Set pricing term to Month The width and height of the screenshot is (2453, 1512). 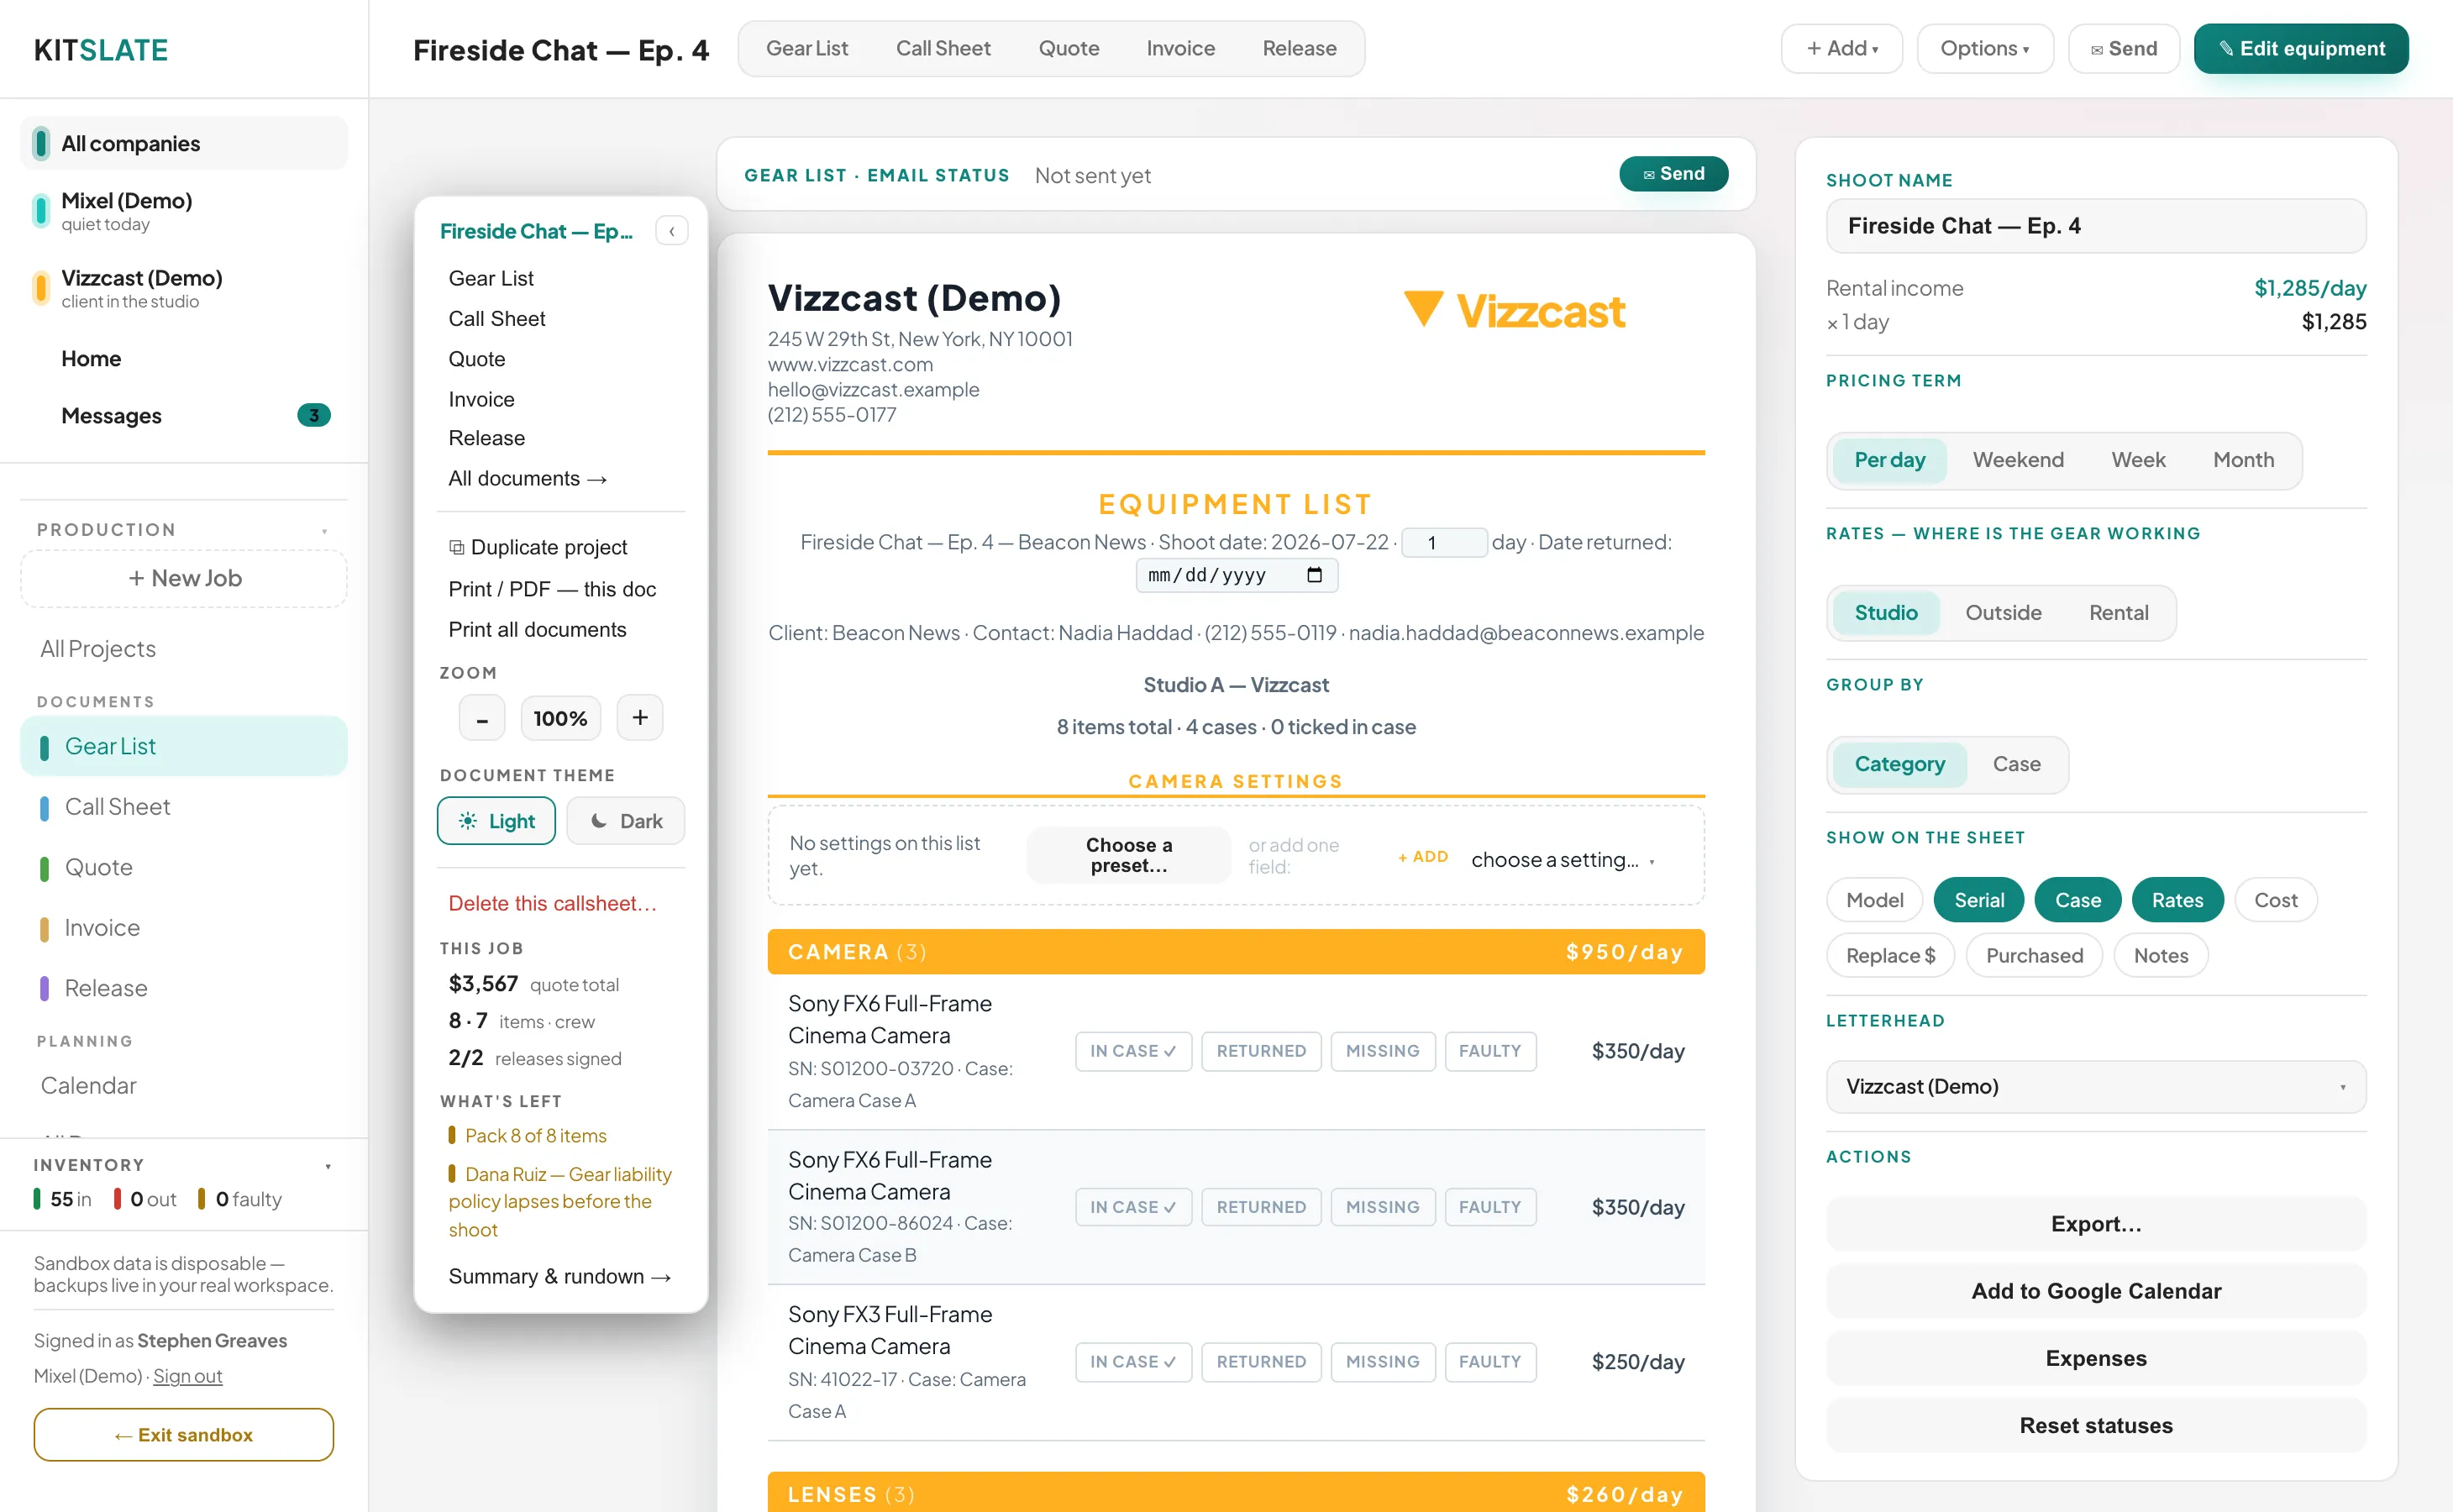2243,460
